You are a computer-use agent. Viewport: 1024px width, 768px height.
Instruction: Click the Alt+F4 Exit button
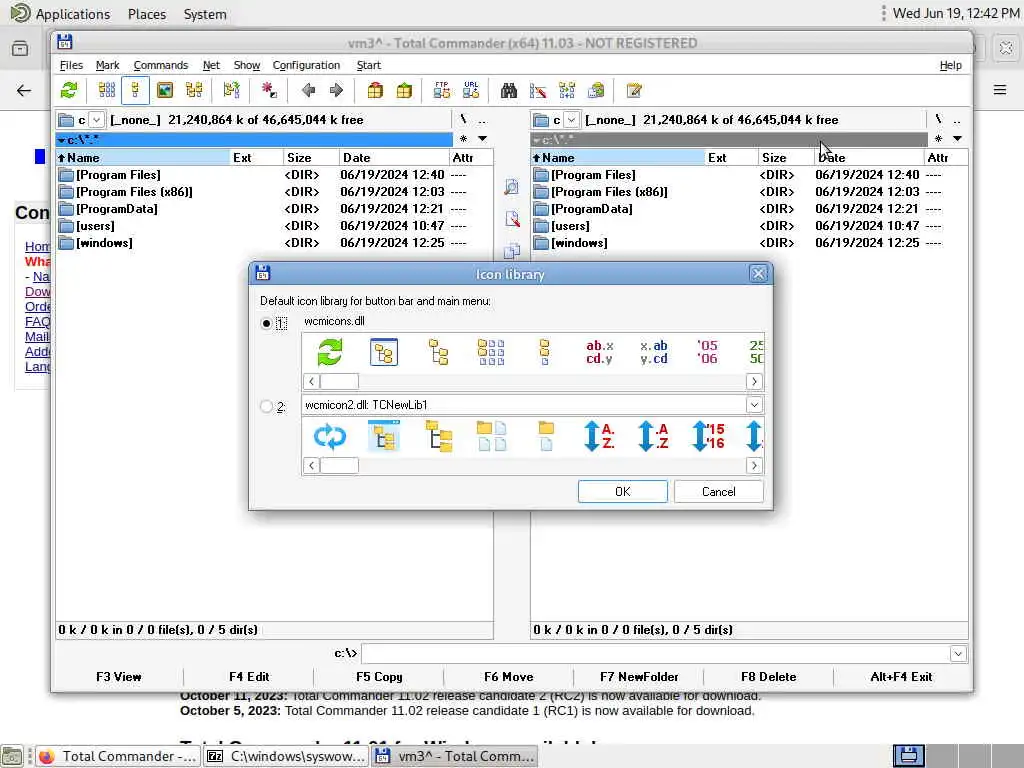pos(901,677)
